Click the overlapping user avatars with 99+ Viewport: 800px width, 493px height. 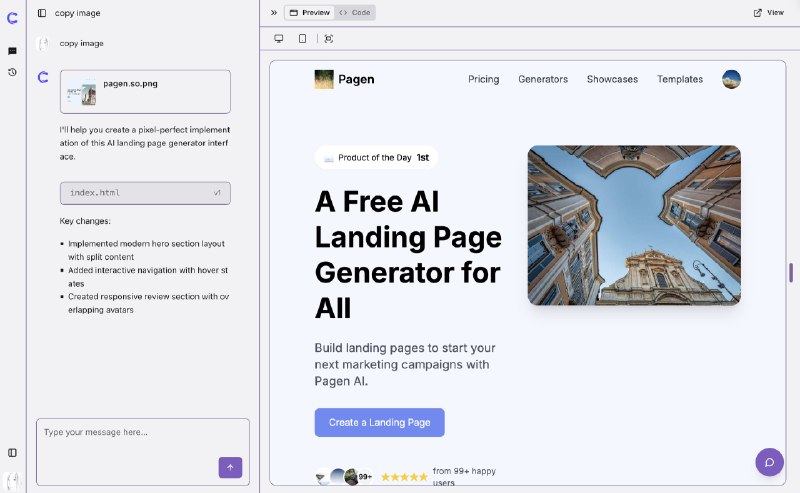point(343,477)
